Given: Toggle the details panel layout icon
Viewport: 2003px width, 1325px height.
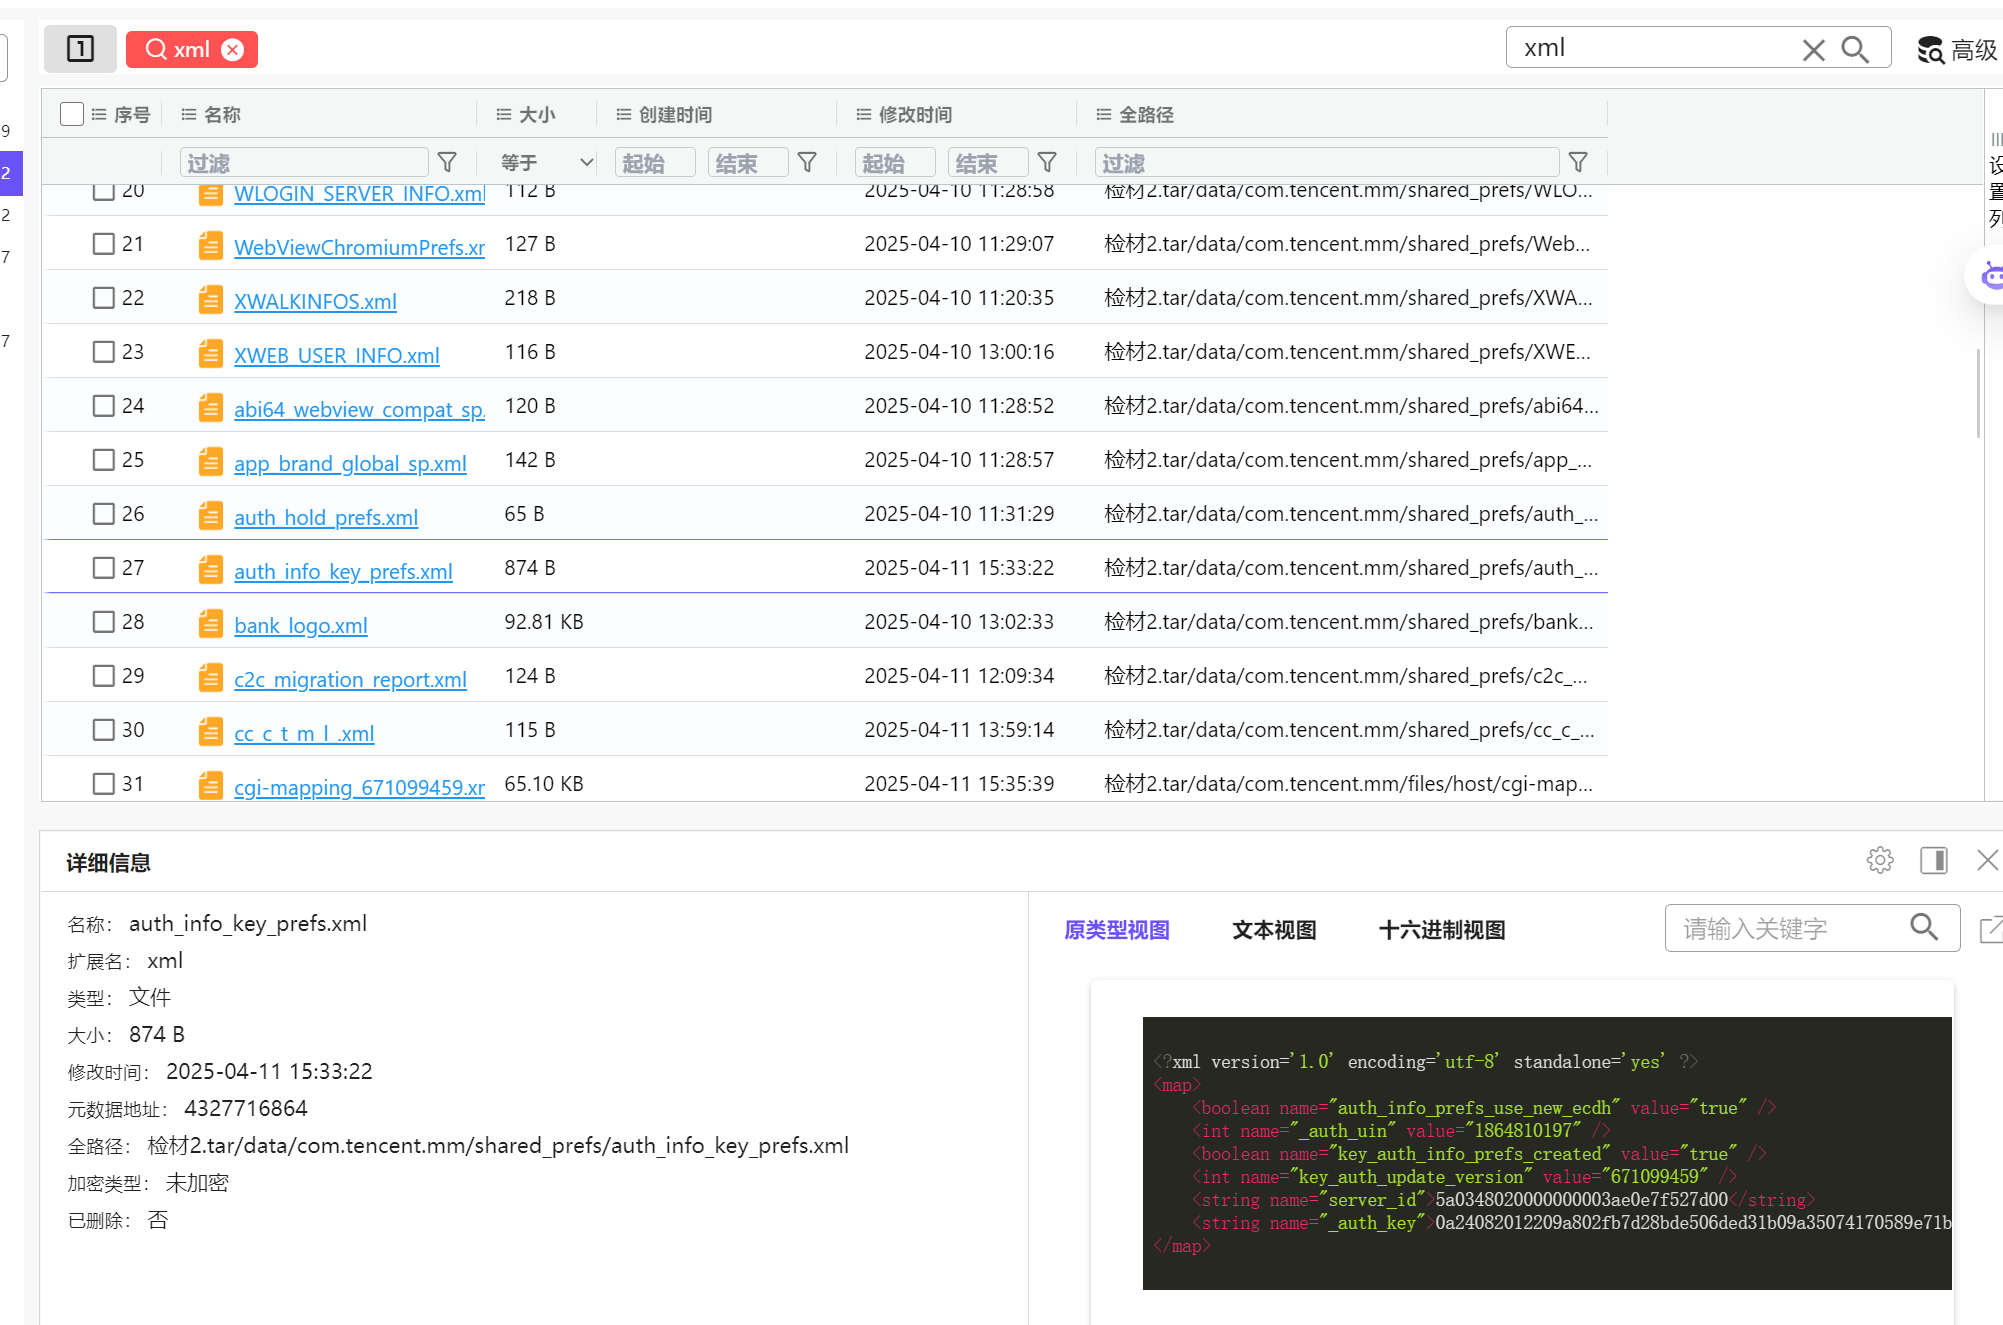Looking at the screenshot, I should coord(1934,860).
